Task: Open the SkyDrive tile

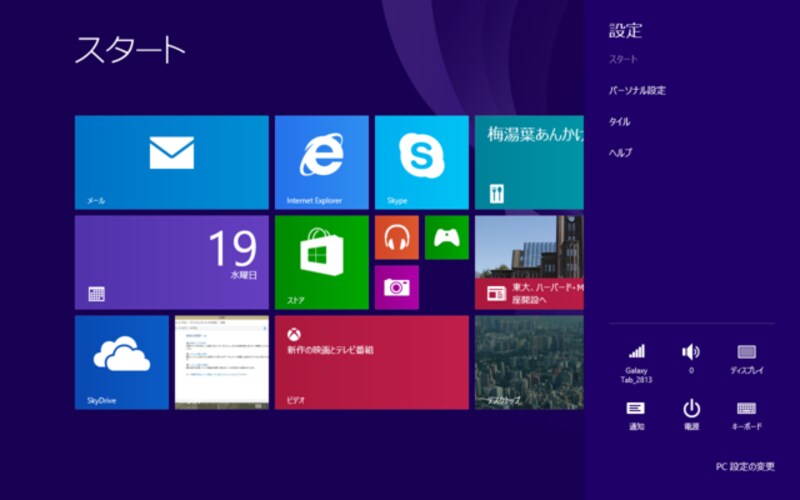Action: (x=121, y=362)
